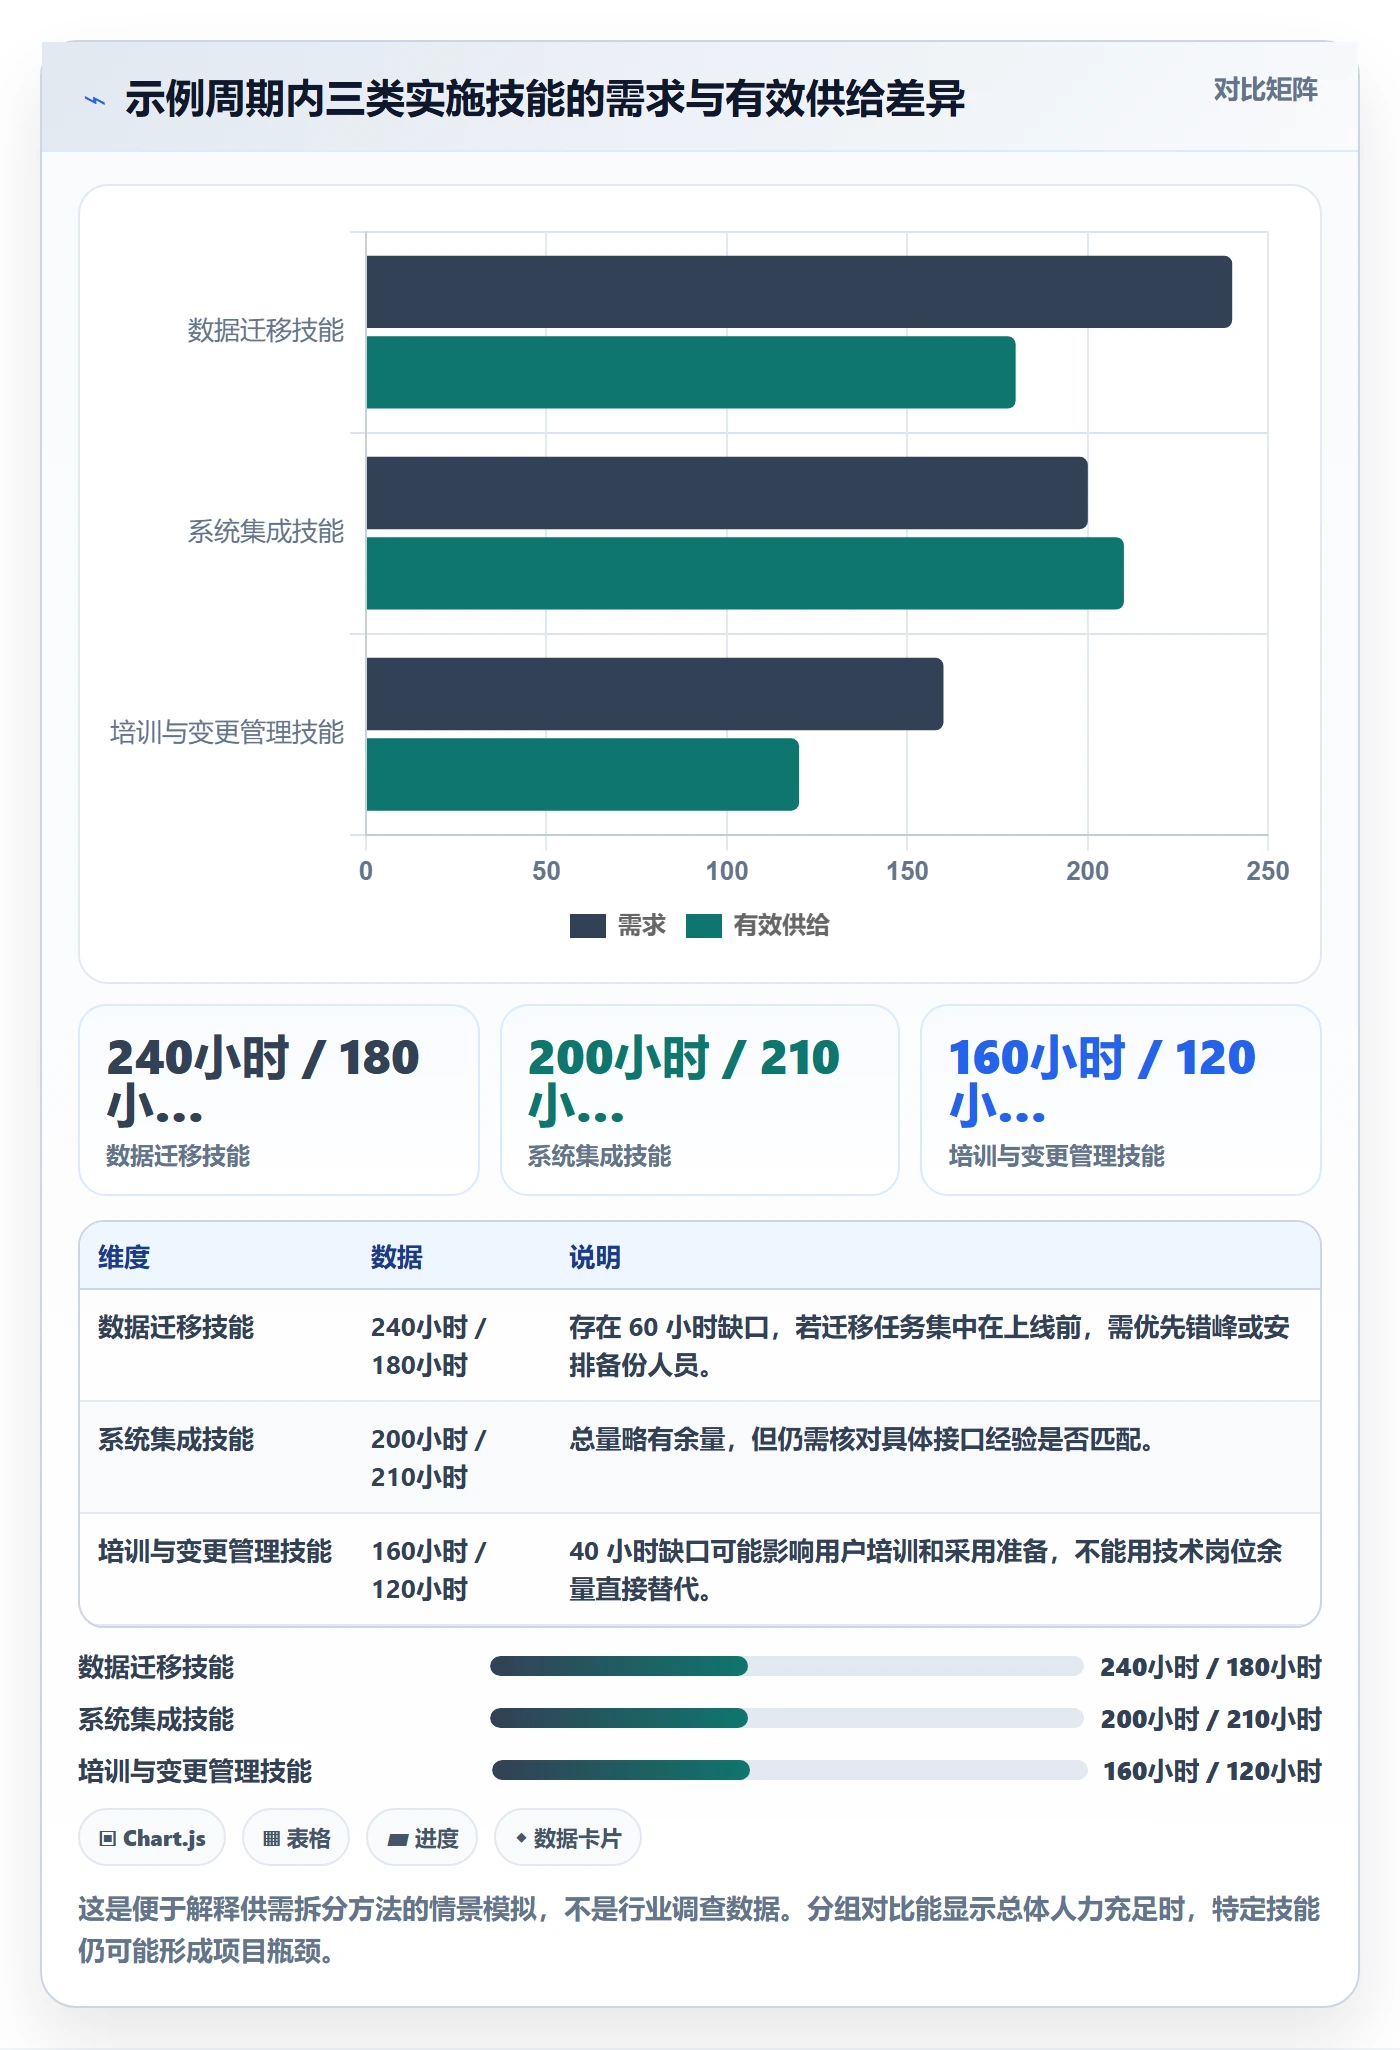Screen dimensions: 1400x2050
Task: Click the 200小时 / 210小时 table cell
Action: coord(429,1458)
